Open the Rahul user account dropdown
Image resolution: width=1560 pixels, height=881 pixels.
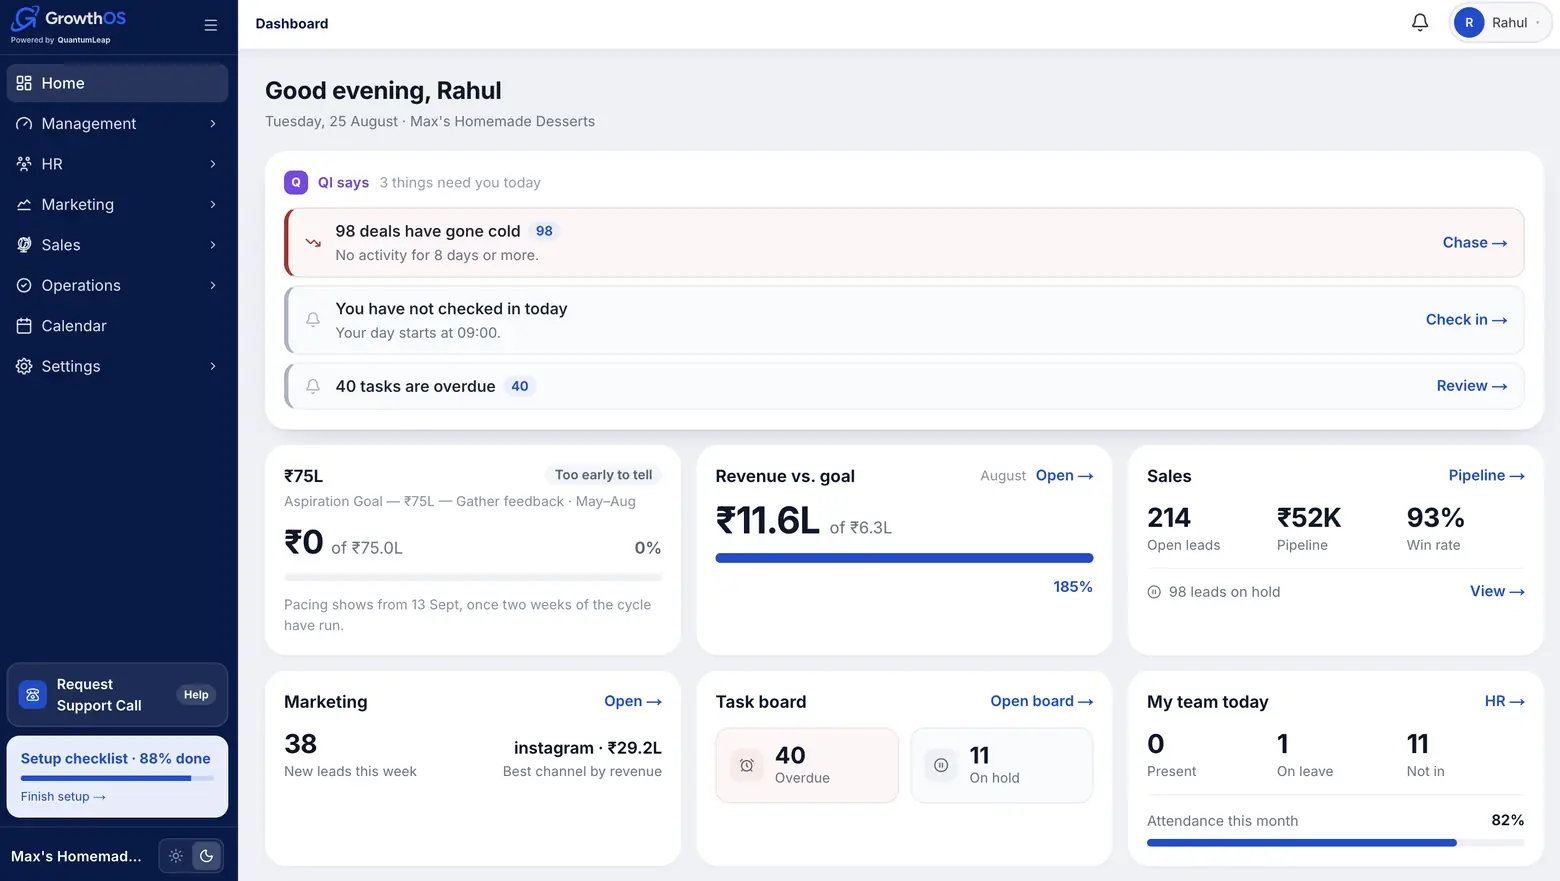coord(1500,23)
